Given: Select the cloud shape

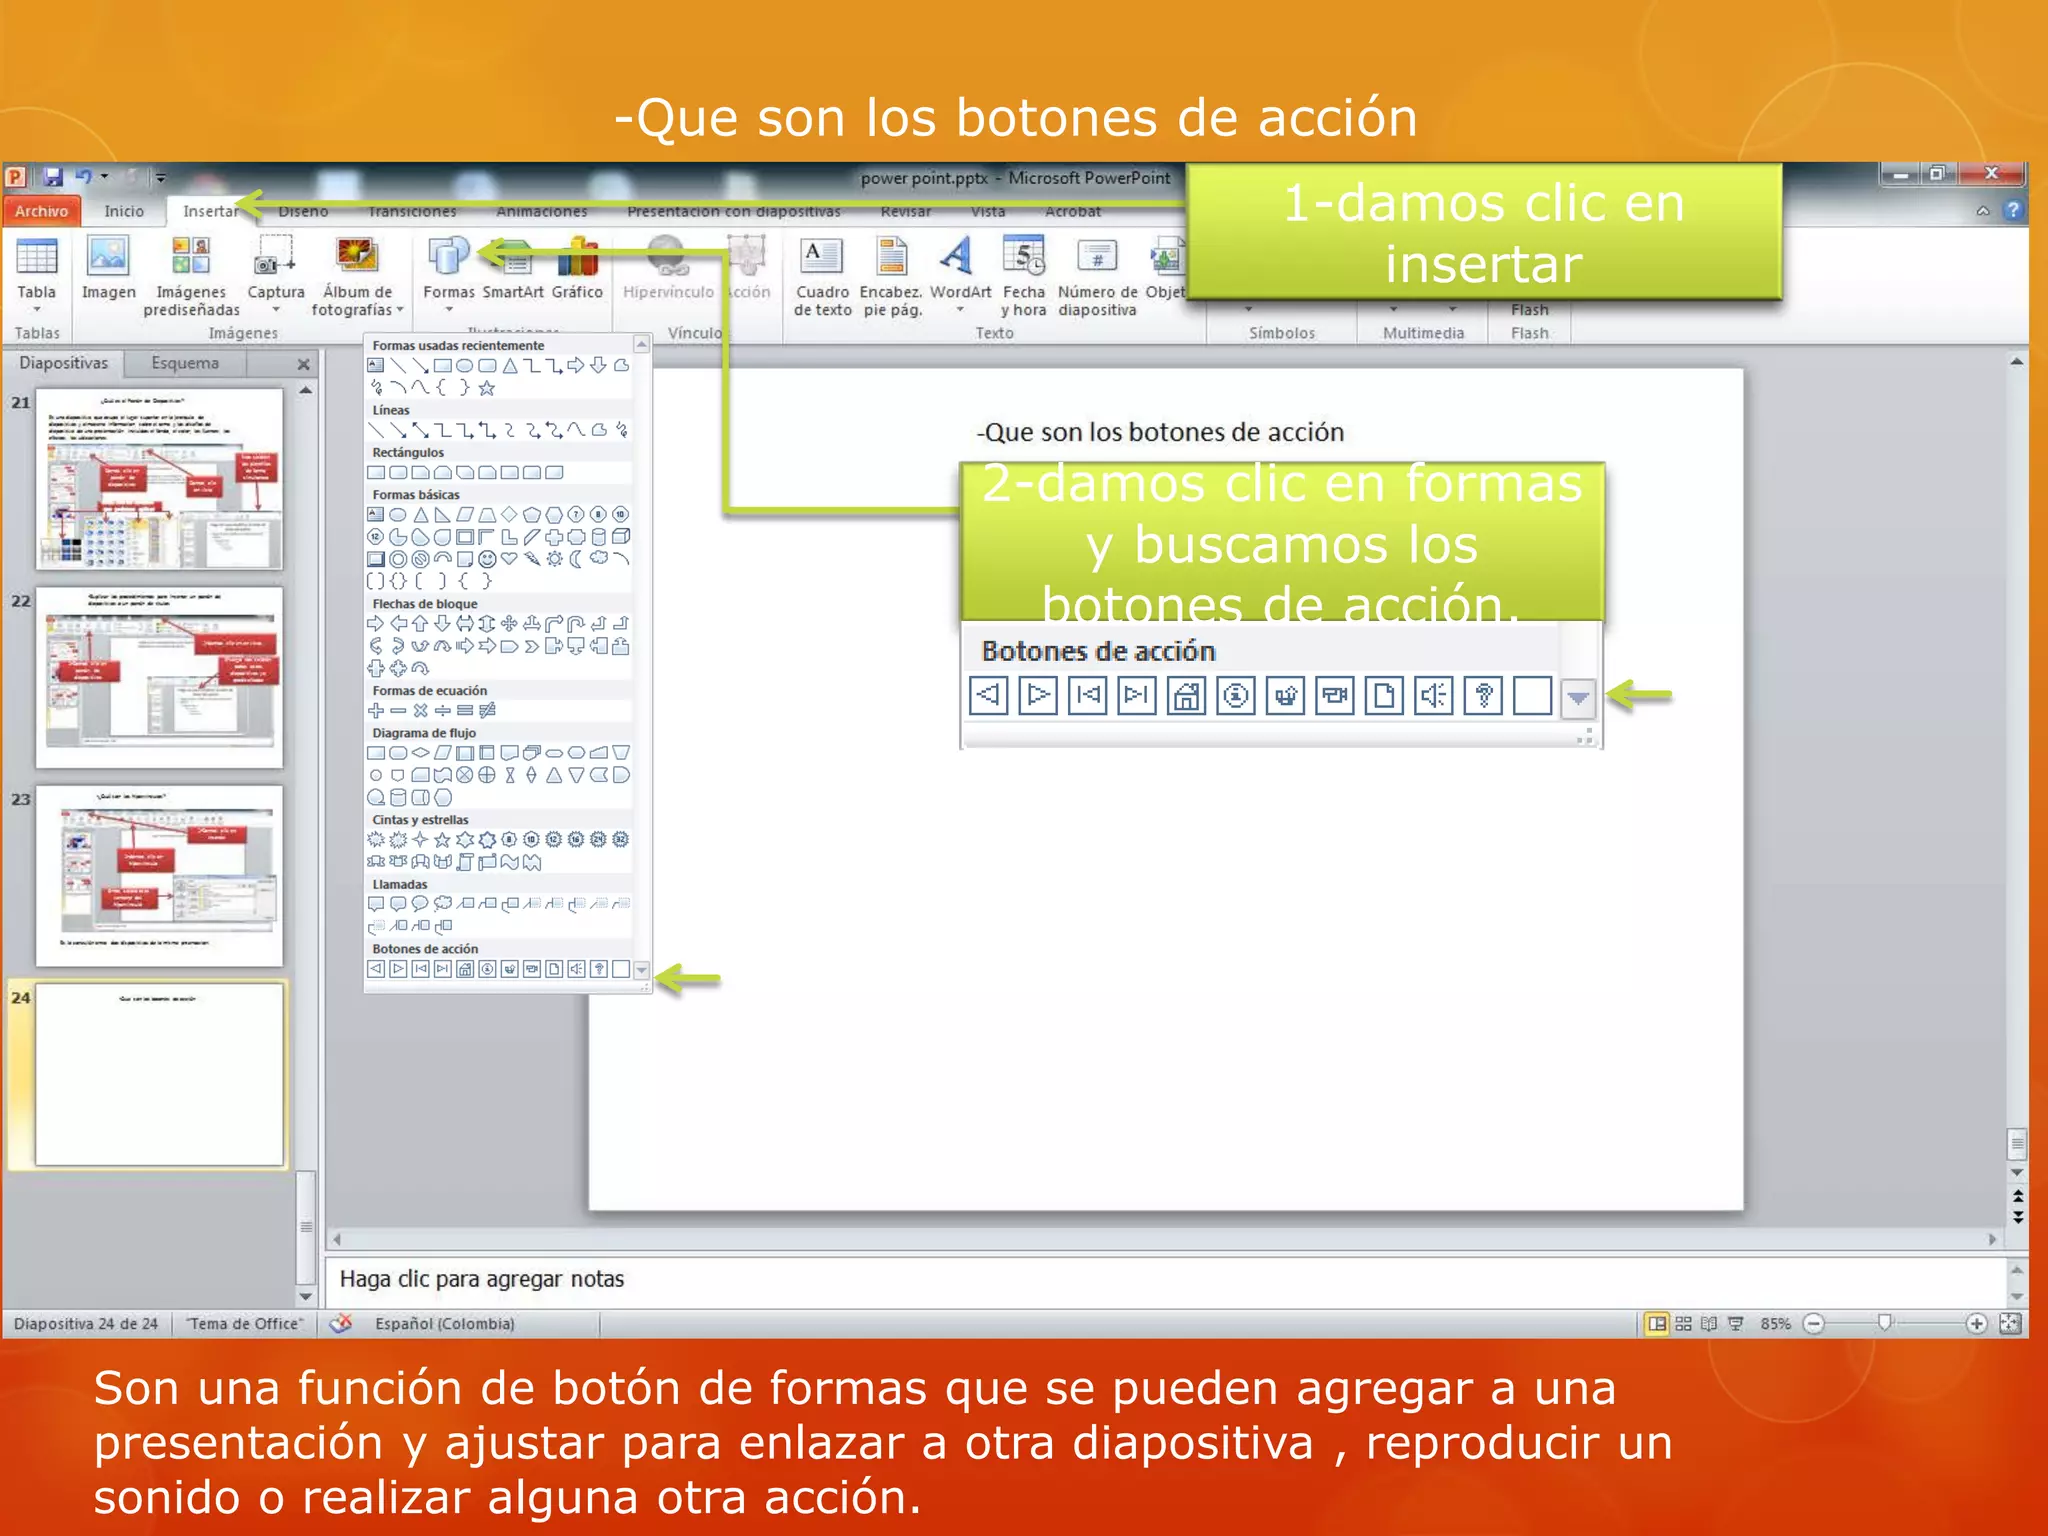Looking at the screenshot, I should [x=599, y=558].
